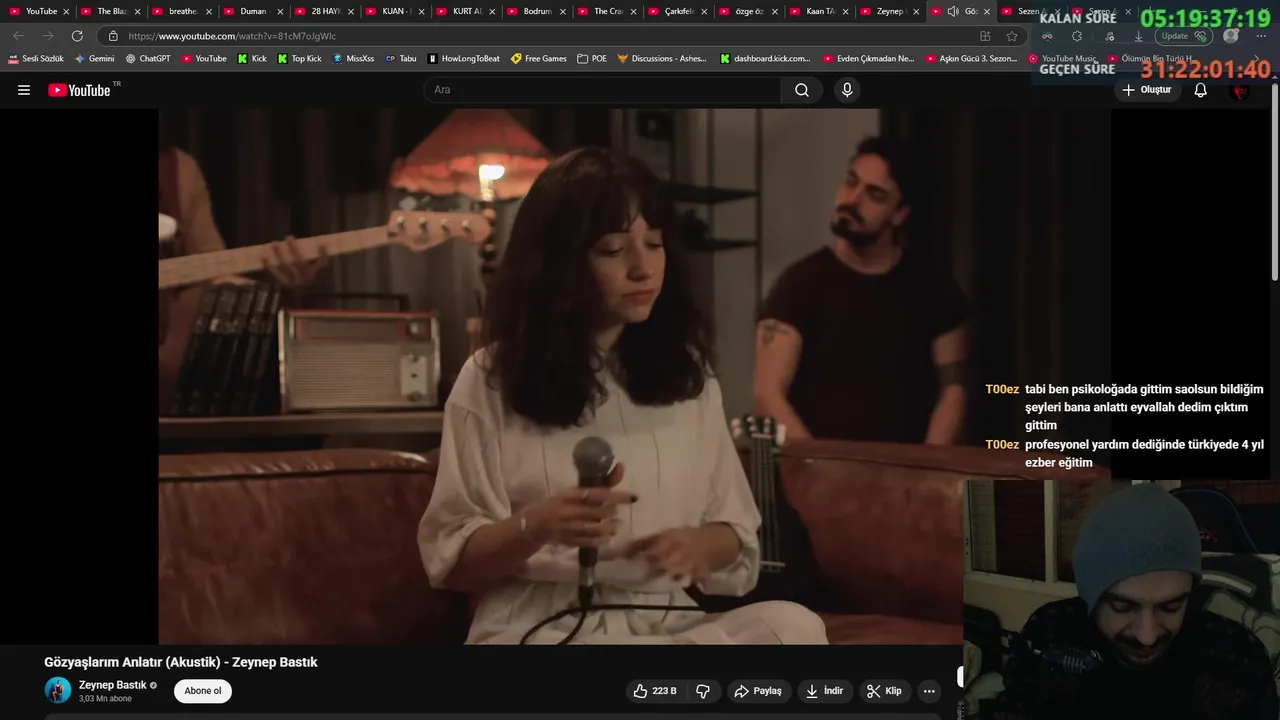The image size is (1280, 720).
Task: Reload the page with the refresh icon
Action: pyautogui.click(x=77, y=36)
